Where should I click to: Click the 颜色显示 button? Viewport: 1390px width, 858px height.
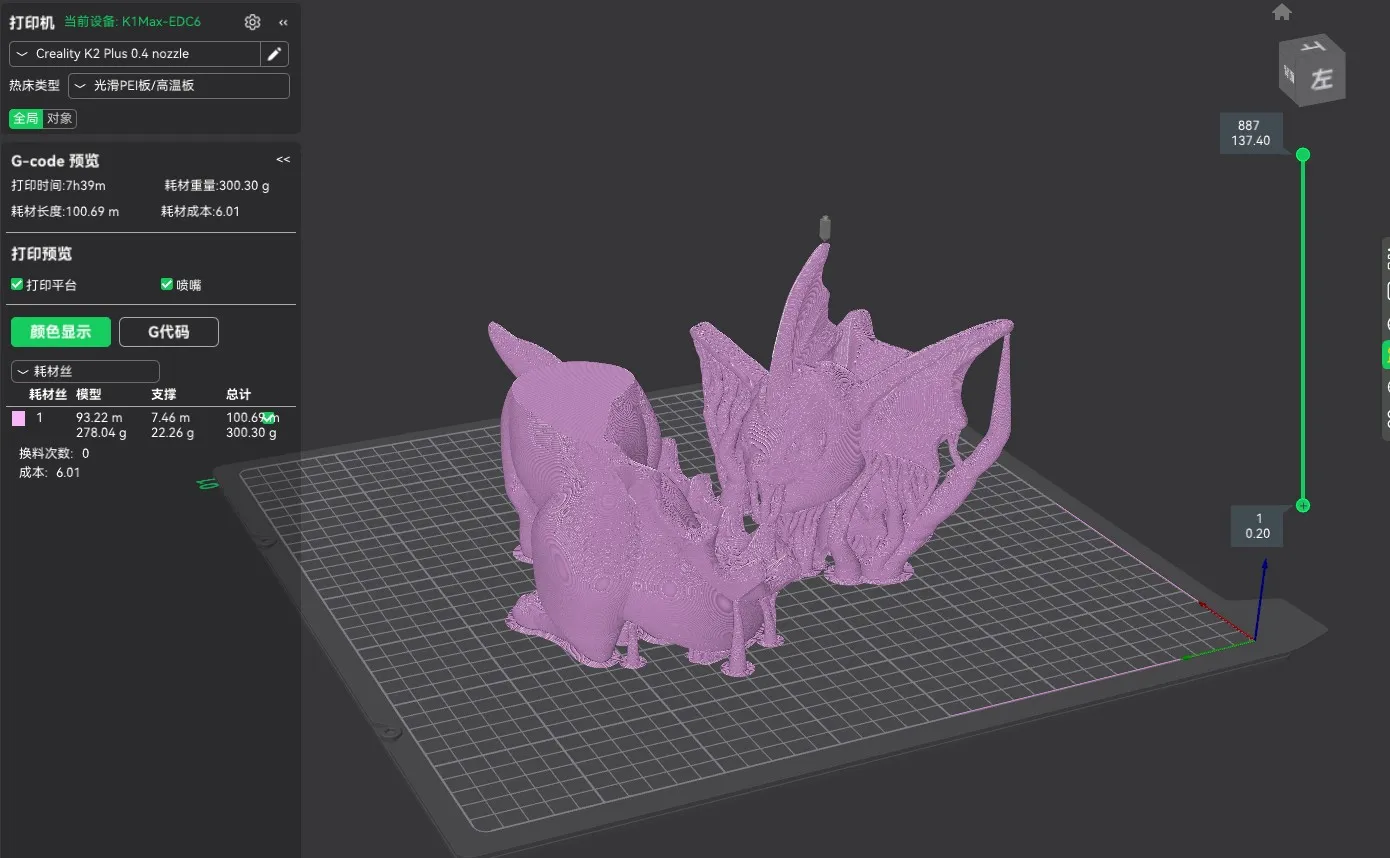61,332
